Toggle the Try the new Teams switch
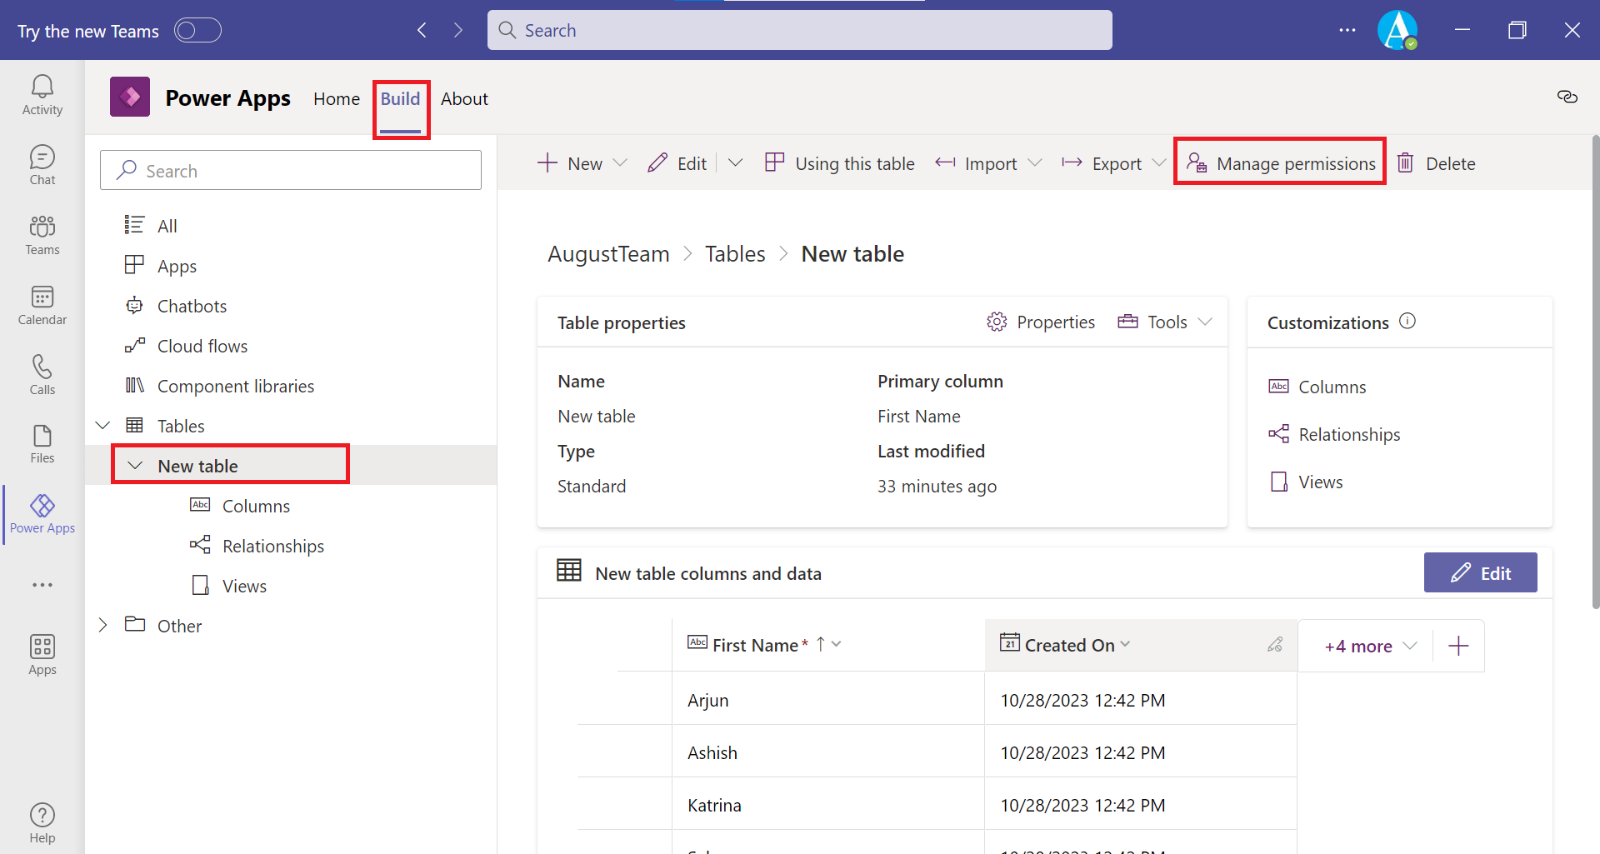The height and width of the screenshot is (854, 1600). click(197, 31)
